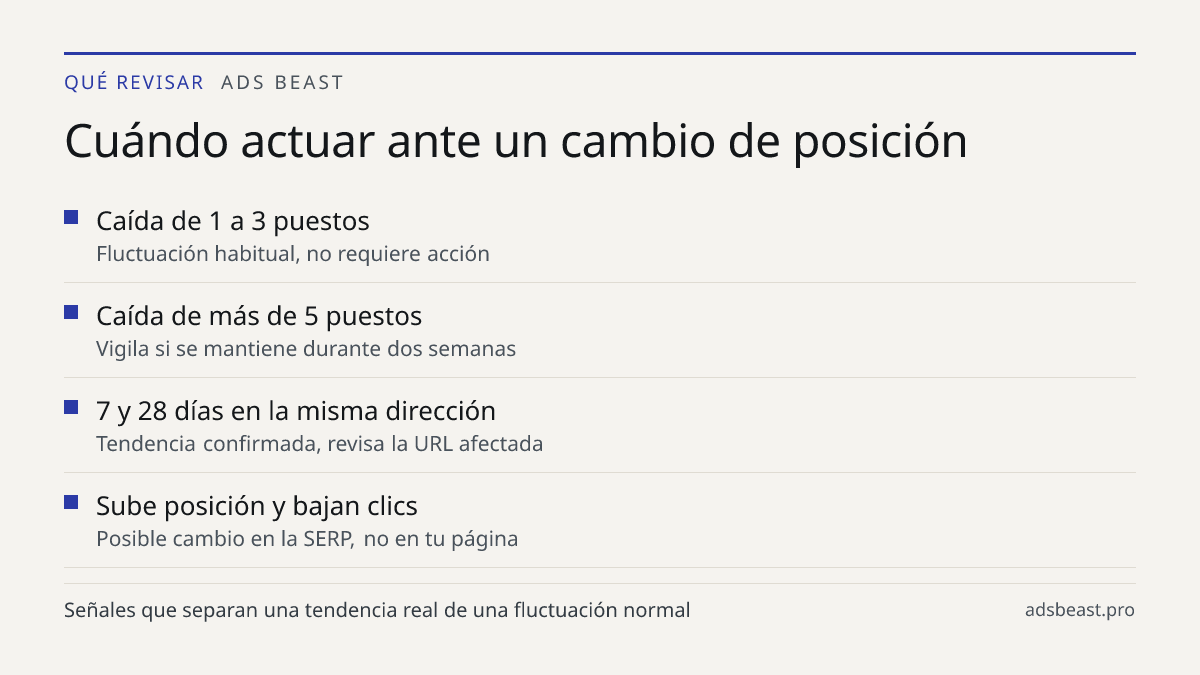Click the blue line above the header

[x=600, y=53]
